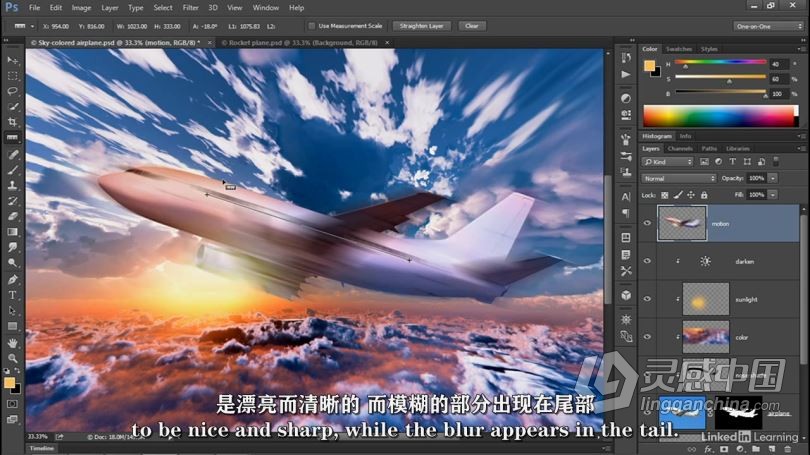This screenshot has width=810, height=455.
Task: Switch to the Swatches tab
Action: point(678,49)
